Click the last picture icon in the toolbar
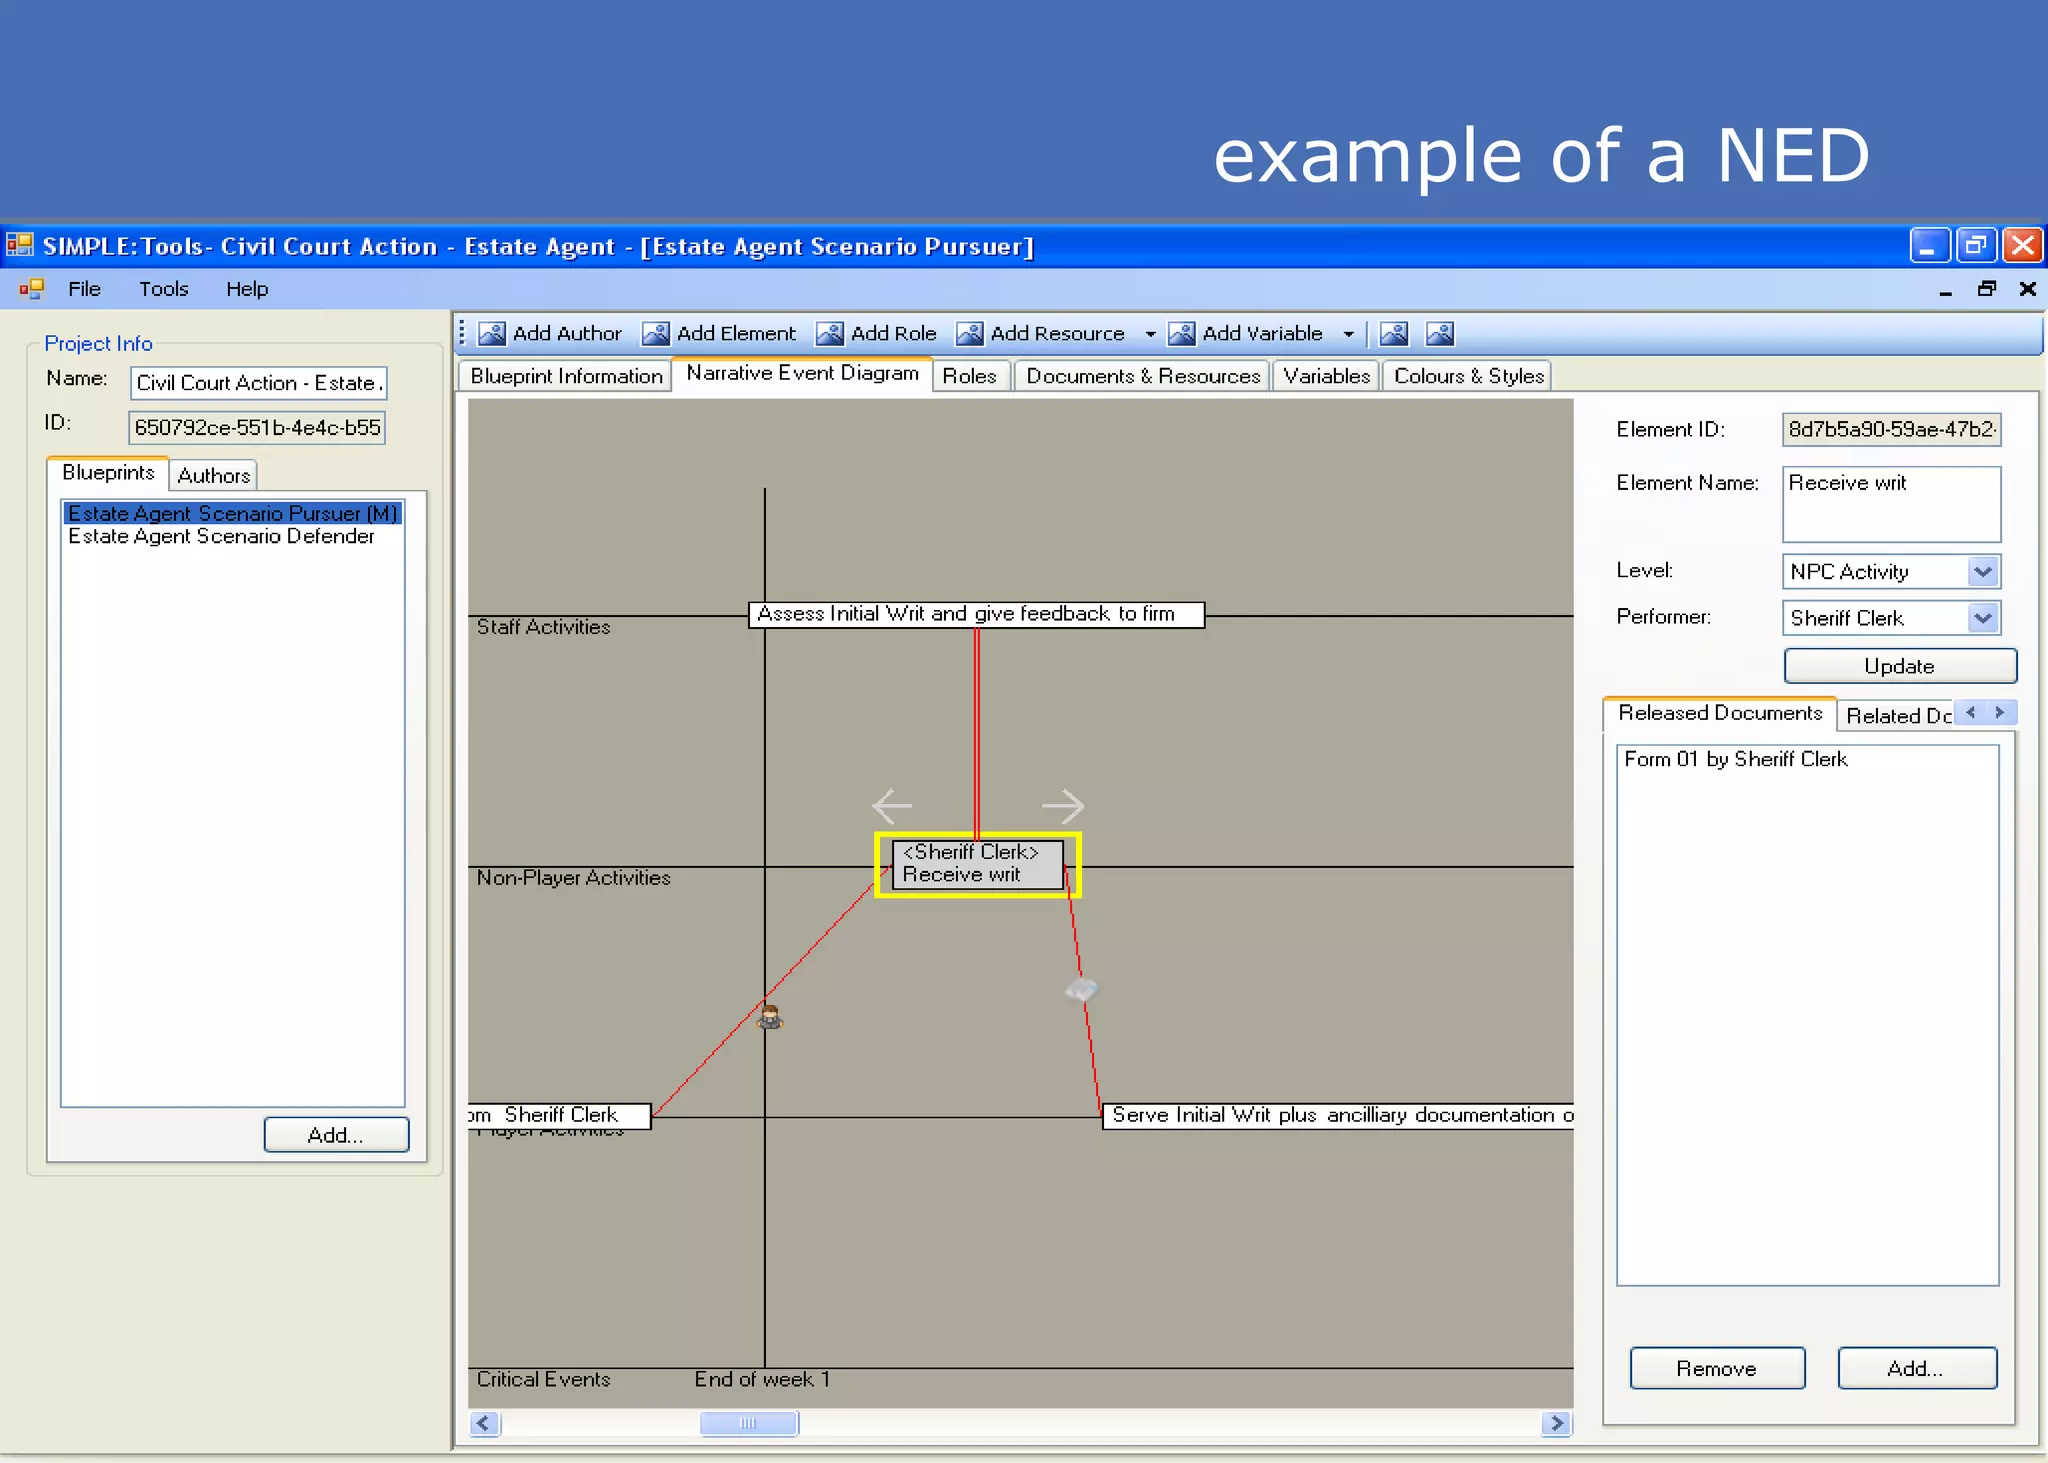 (x=1440, y=334)
